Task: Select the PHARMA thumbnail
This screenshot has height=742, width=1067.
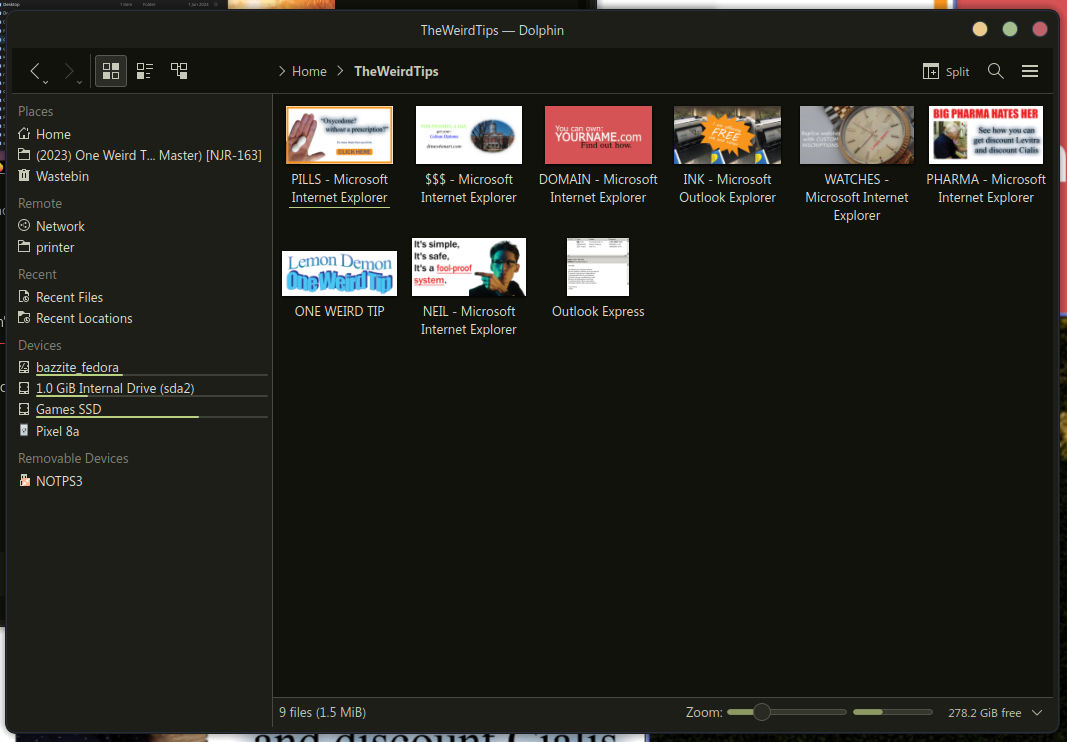Action: coord(986,135)
